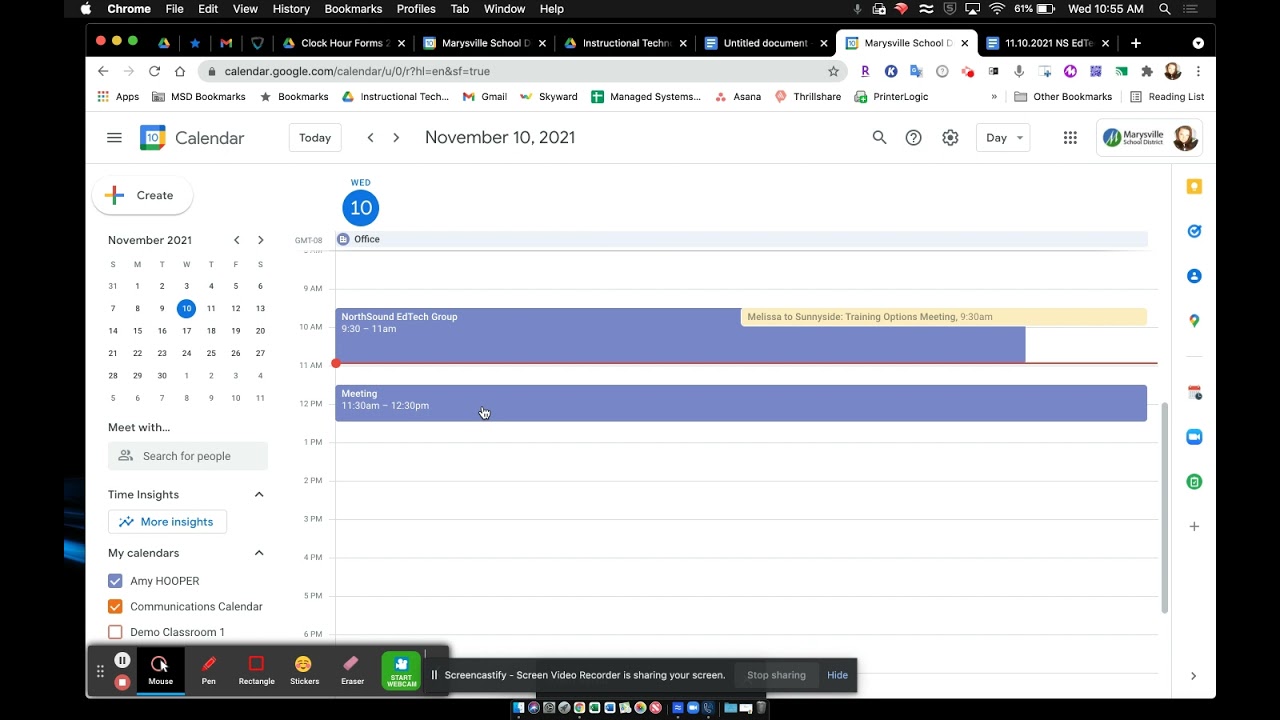Open the Day view switcher dropdown
The image size is (1280, 720).
(1003, 138)
